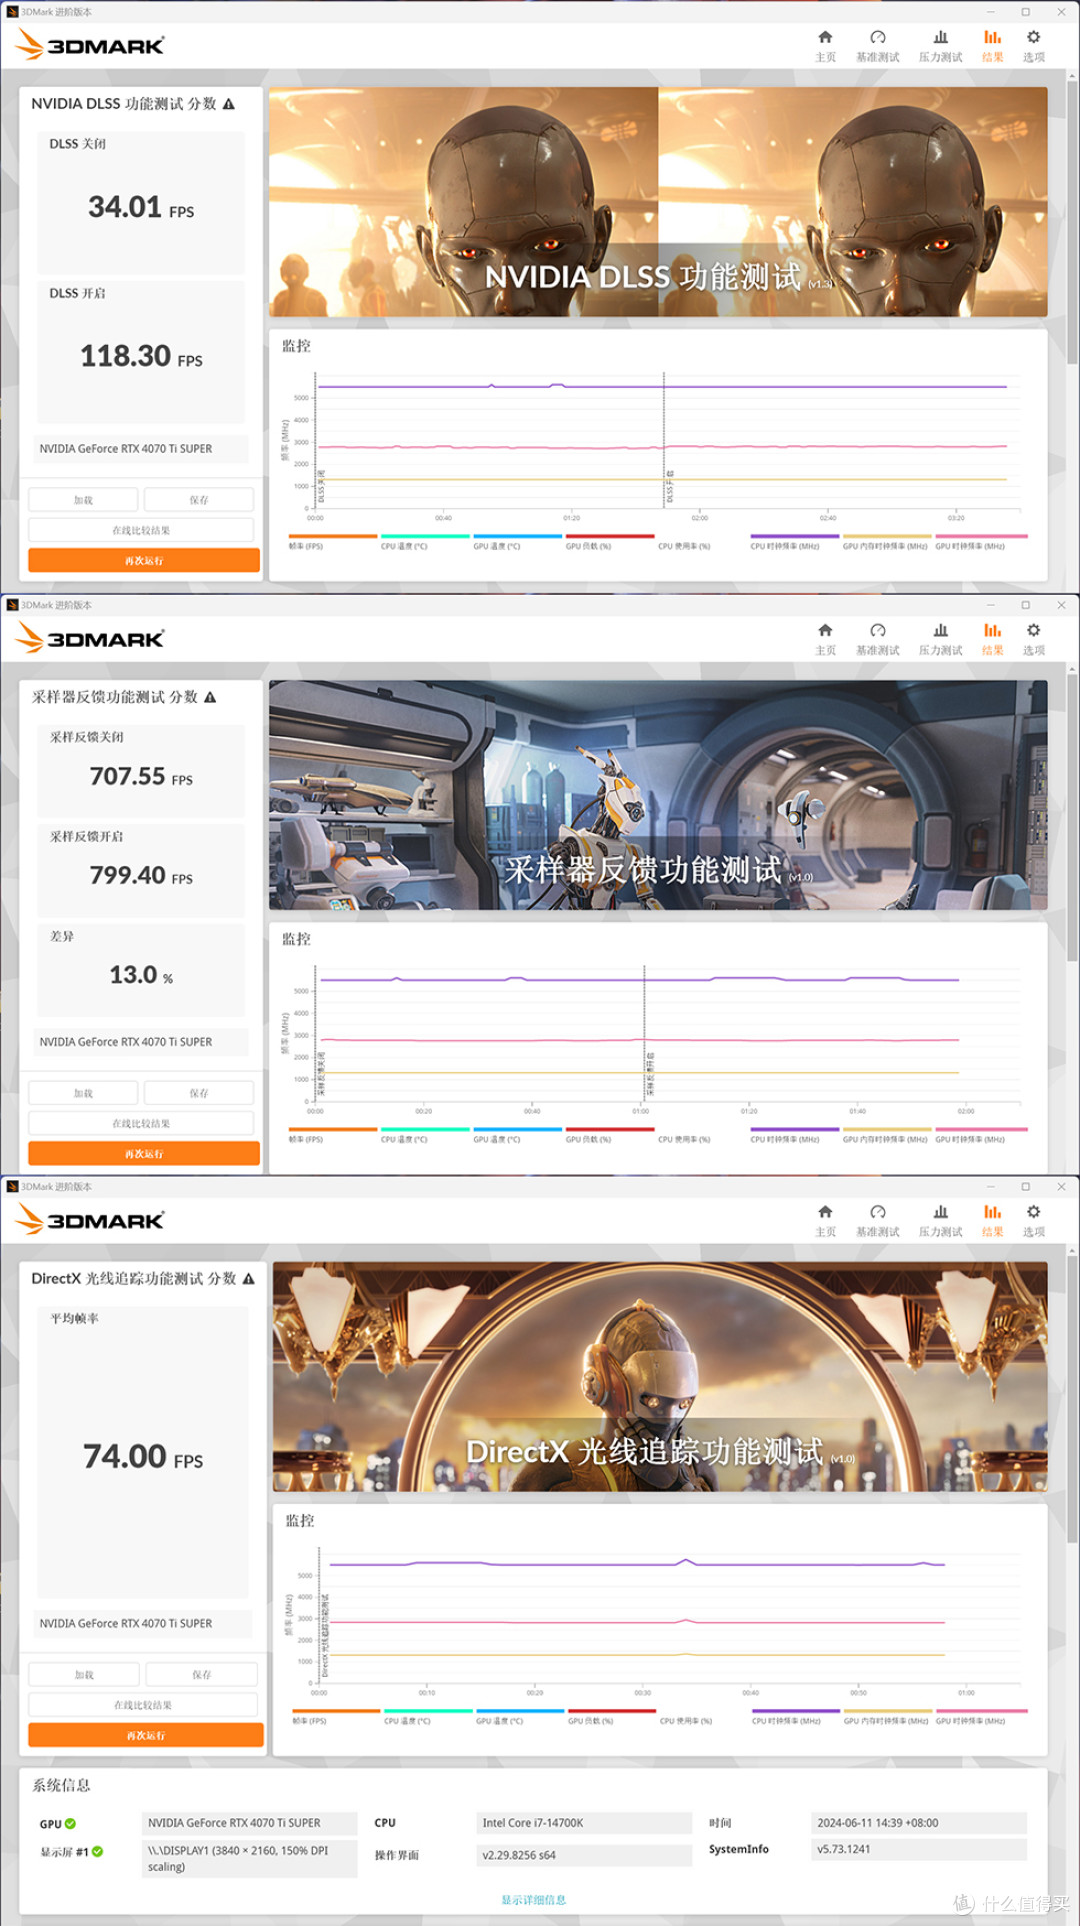Viewport: 1080px width, 1926px height.
Task: Toggle GPU 温度 legend in DLSS monitoring chart
Action: coord(518,542)
